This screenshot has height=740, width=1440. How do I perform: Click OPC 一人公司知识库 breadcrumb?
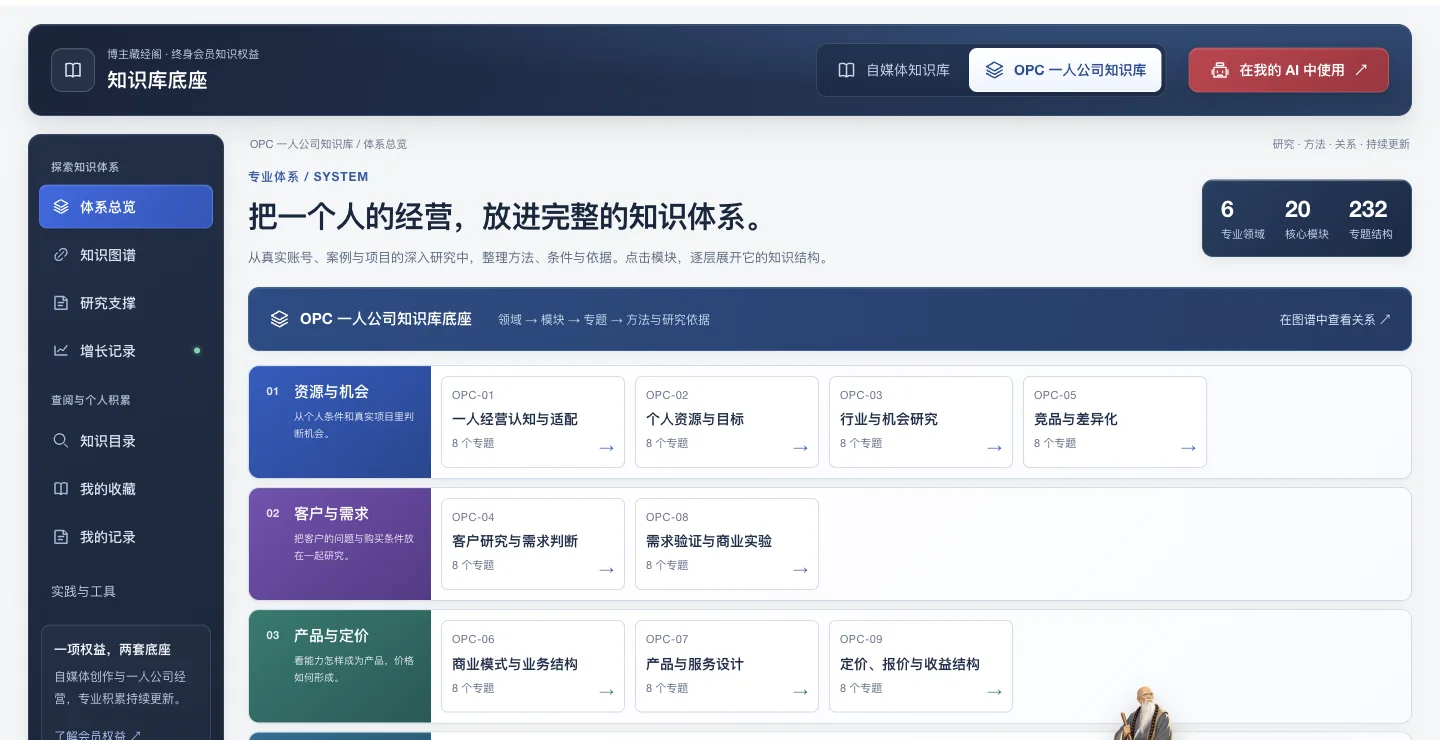point(301,144)
